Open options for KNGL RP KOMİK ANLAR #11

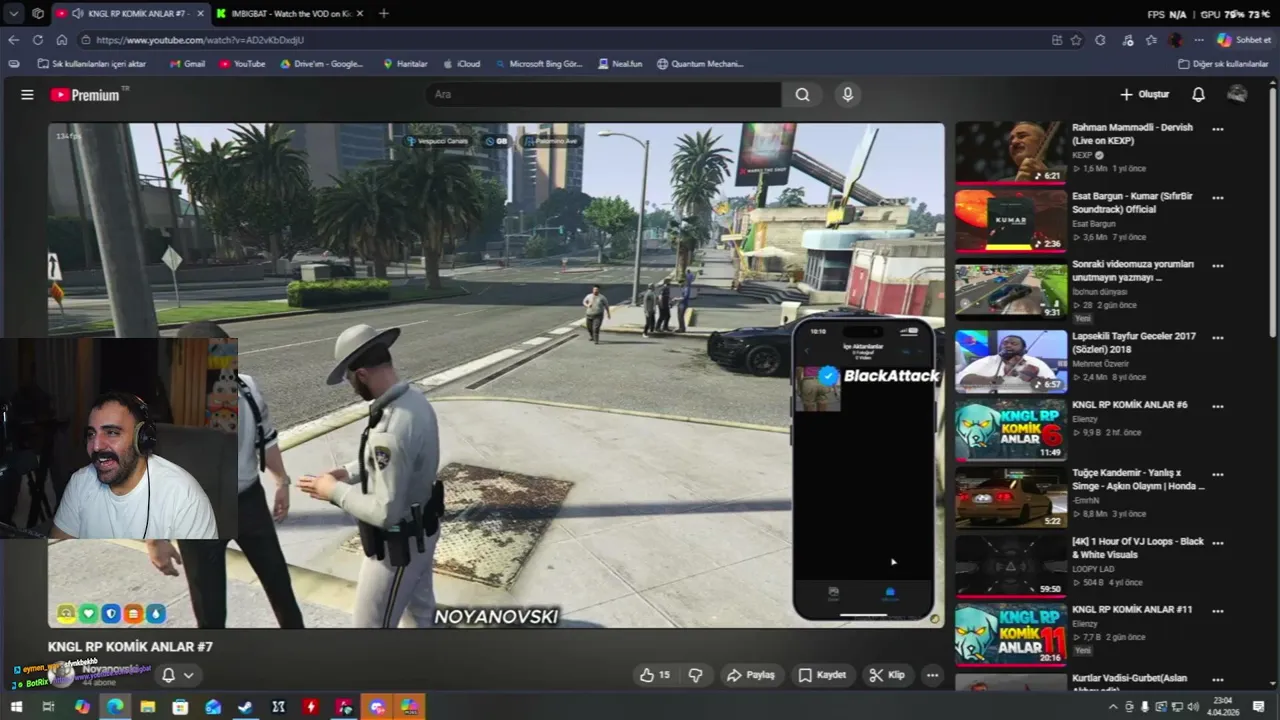pyautogui.click(x=1218, y=611)
